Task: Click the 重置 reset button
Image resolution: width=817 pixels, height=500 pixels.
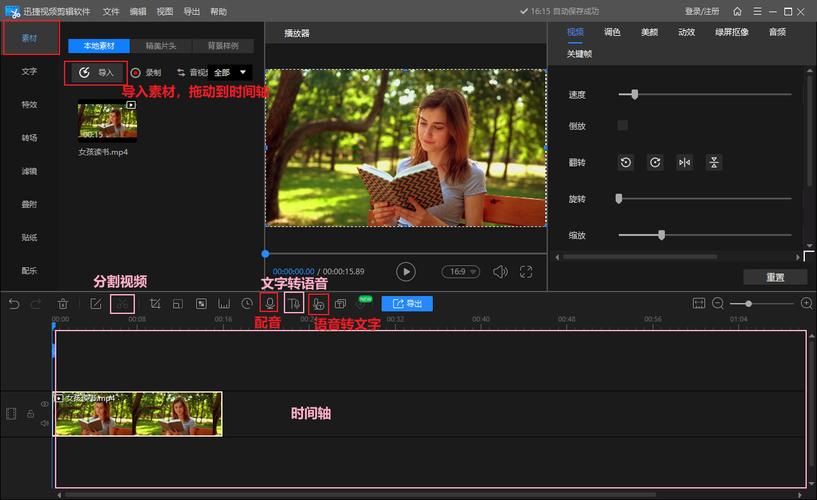Action: [x=774, y=277]
